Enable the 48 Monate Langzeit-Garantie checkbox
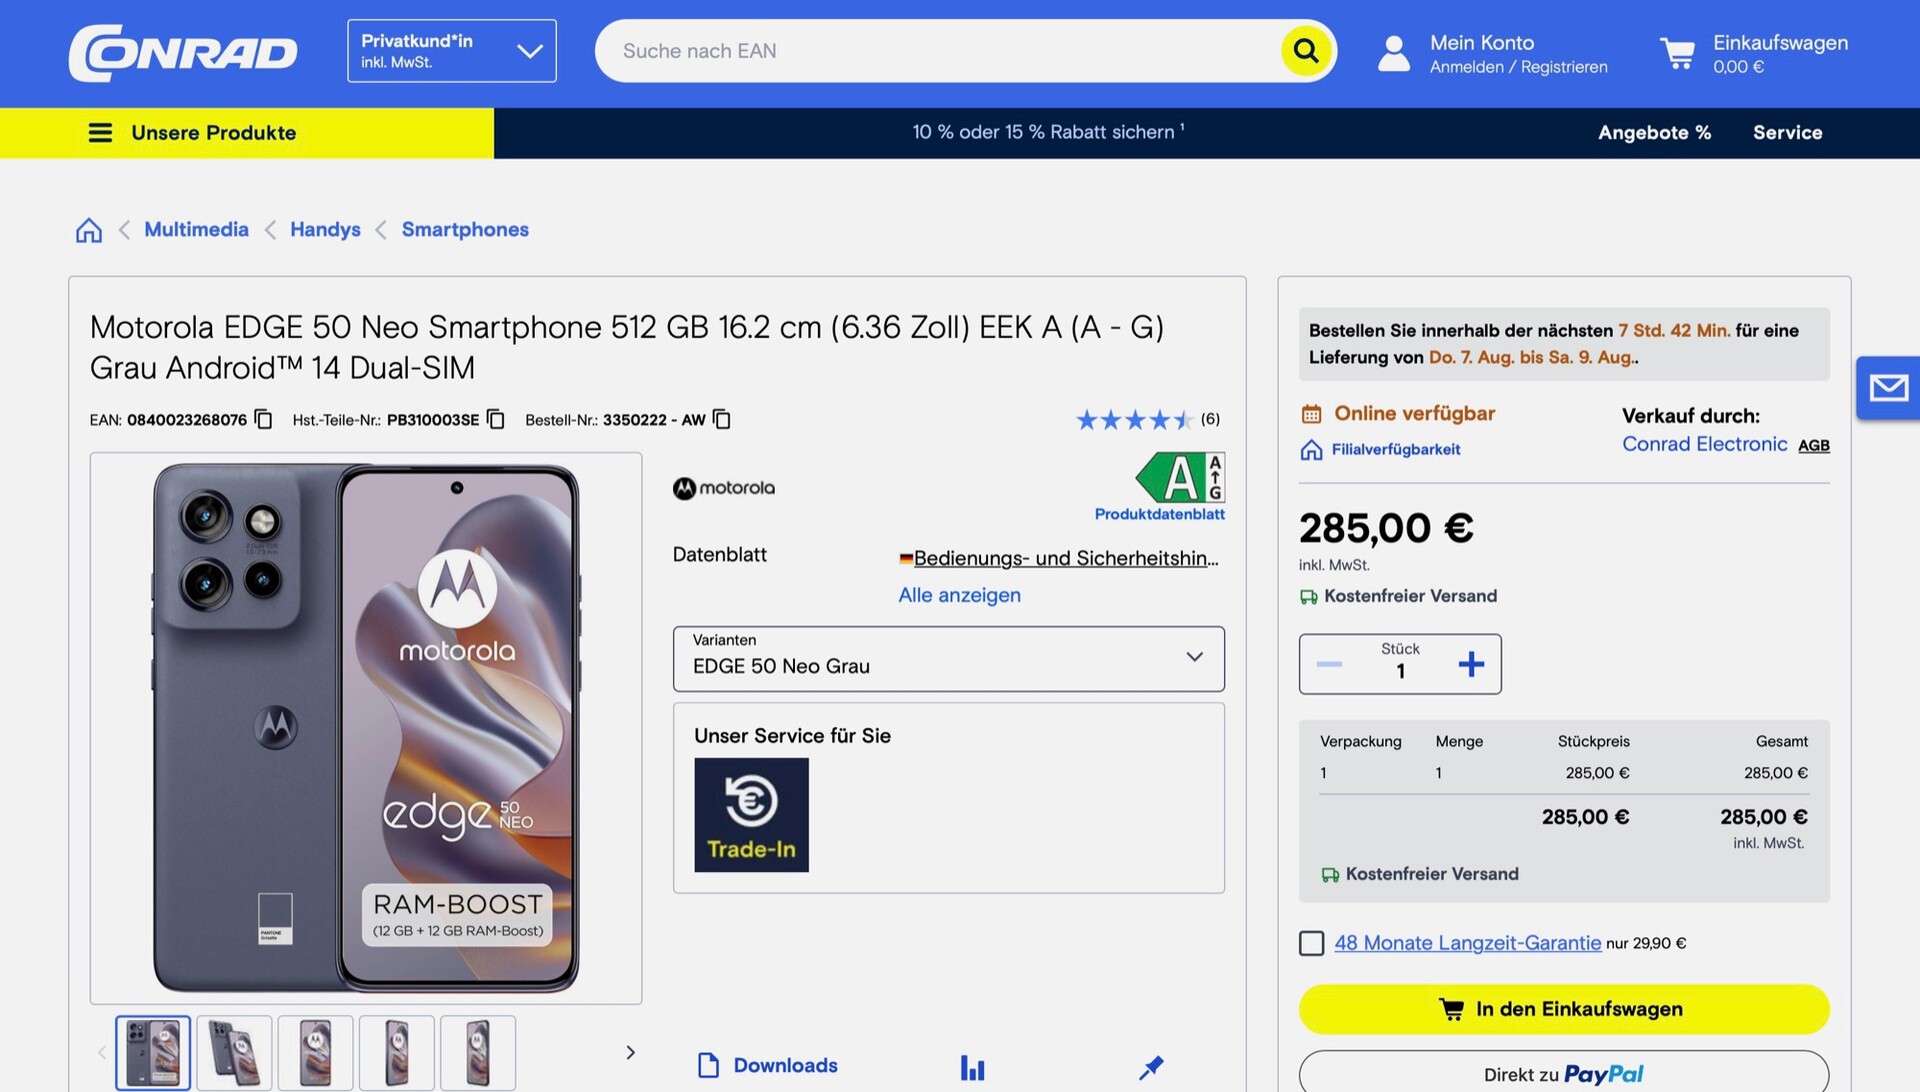 click(x=1311, y=943)
